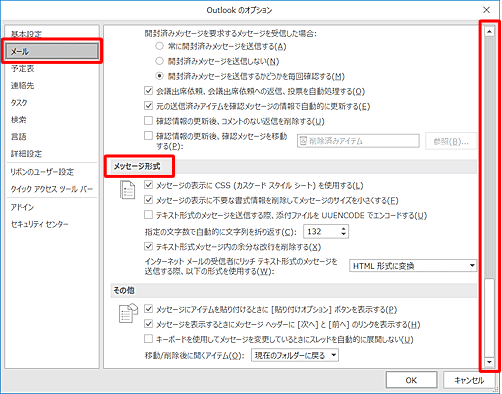The image size is (502, 394).
Task: Increase the wrap character count spinner
Action: point(344,229)
